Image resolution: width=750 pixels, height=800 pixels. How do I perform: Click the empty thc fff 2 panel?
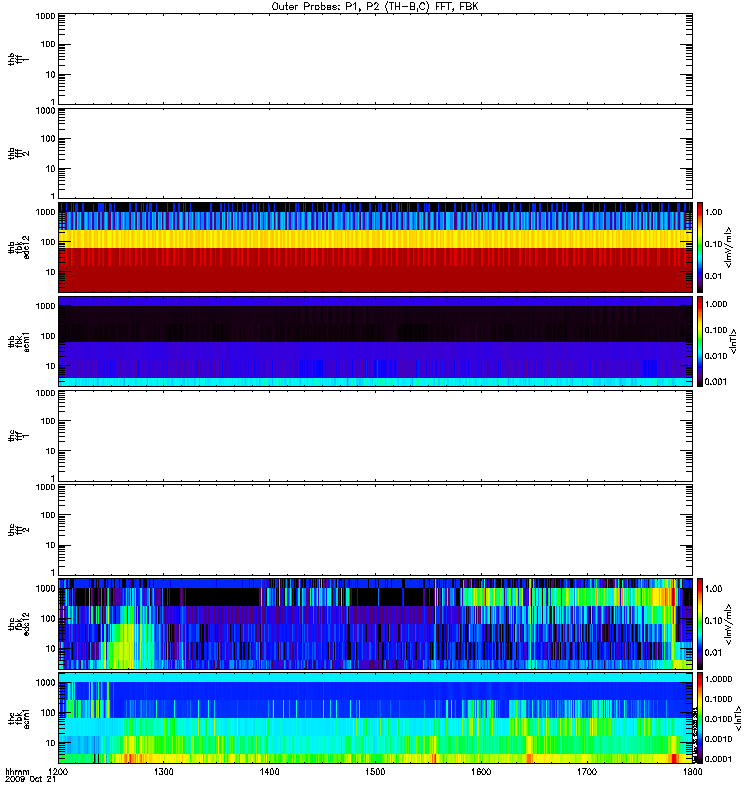click(376, 530)
